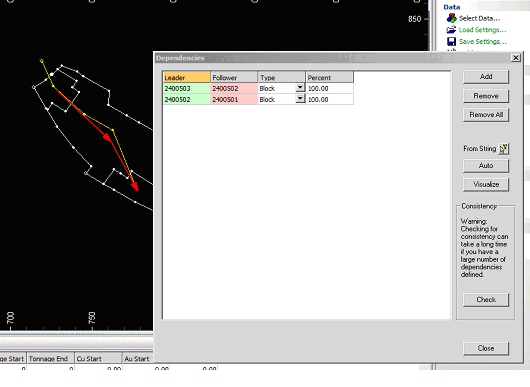The image size is (530, 387).
Task: Click the From String picker icon
Action: click(x=504, y=148)
